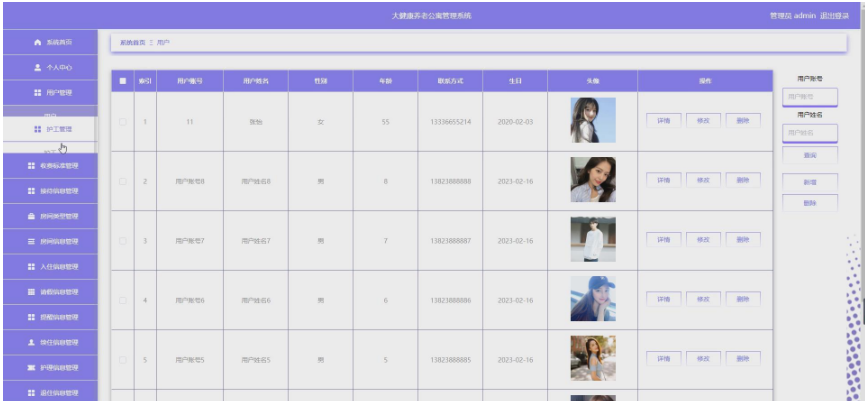Click phone number 13823888885

pos(450,360)
